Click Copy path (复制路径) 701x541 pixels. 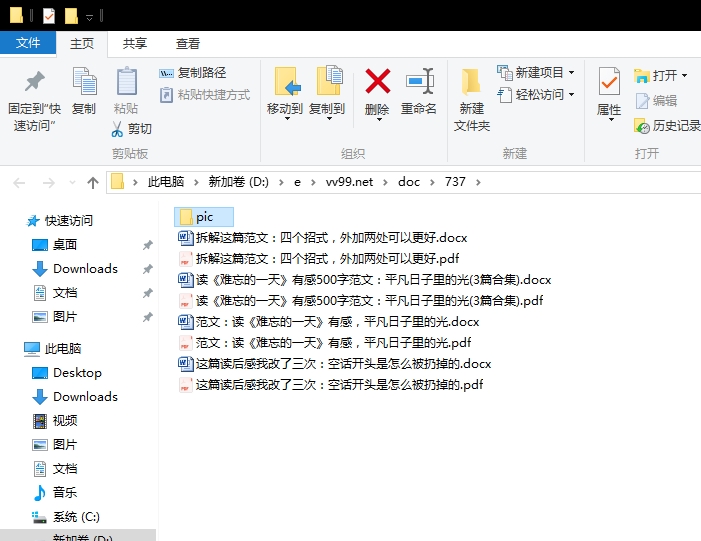click(193, 72)
